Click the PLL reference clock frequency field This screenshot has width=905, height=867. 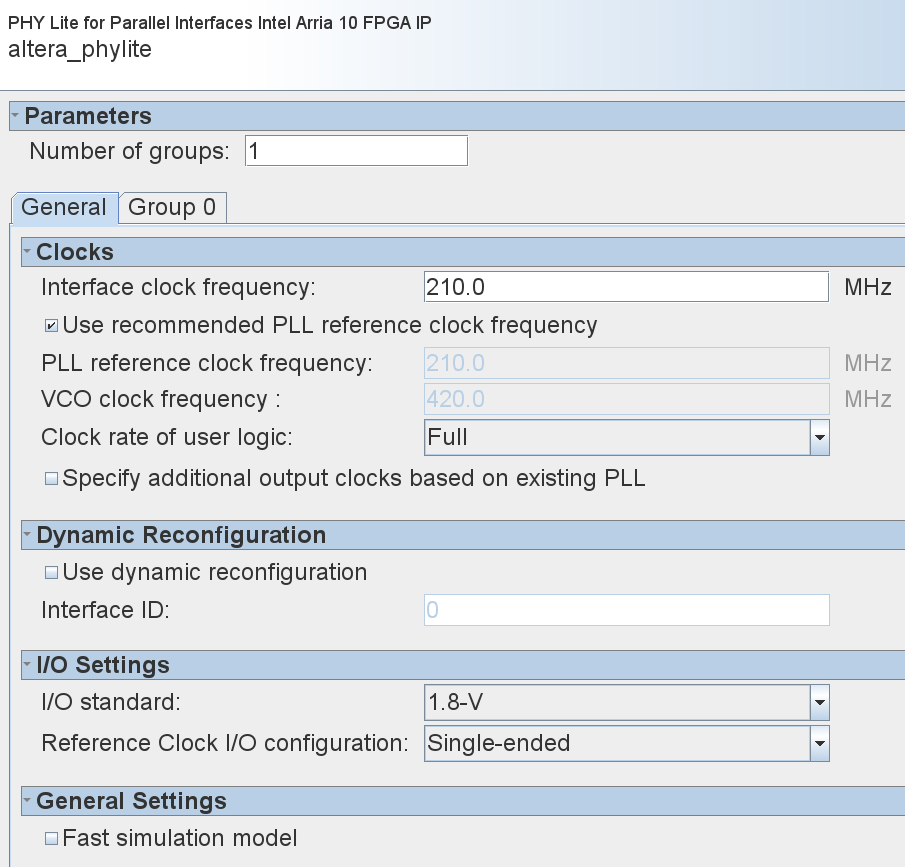(x=626, y=363)
